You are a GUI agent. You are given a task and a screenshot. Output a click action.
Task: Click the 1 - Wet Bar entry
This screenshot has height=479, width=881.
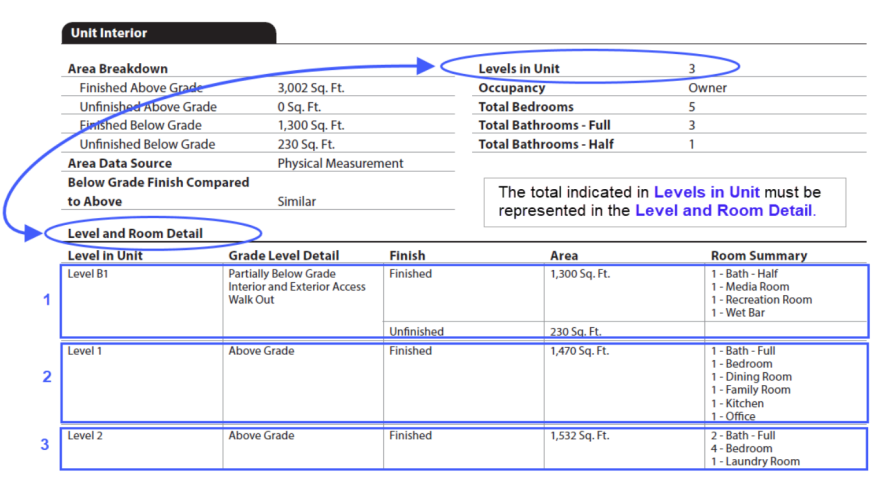coord(738,312)
